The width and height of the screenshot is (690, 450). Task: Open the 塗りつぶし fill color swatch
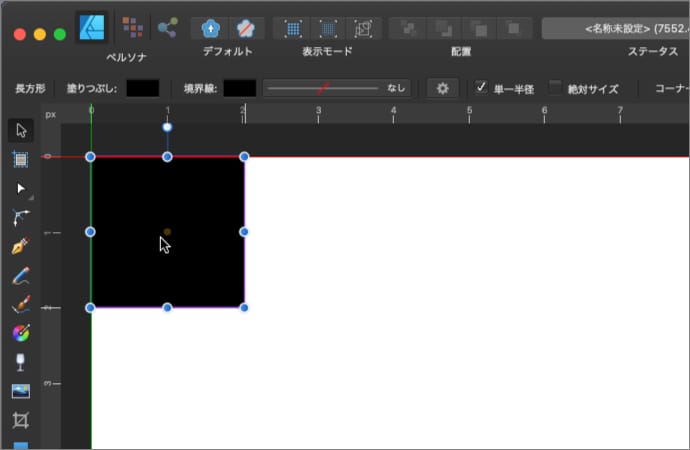coord(142,88)
